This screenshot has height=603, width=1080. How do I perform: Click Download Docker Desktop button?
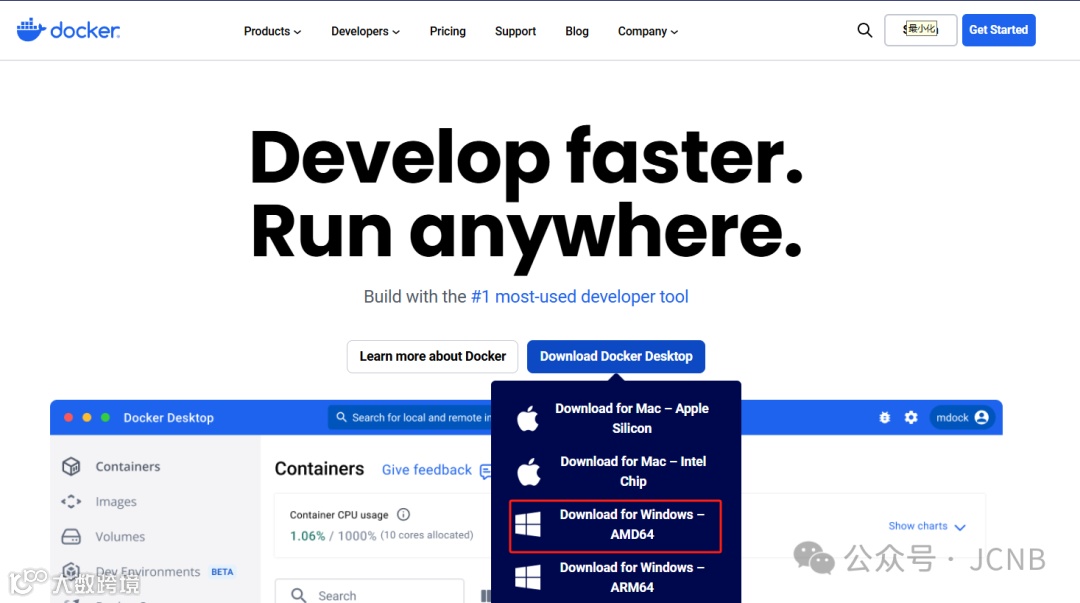[616, 356]
